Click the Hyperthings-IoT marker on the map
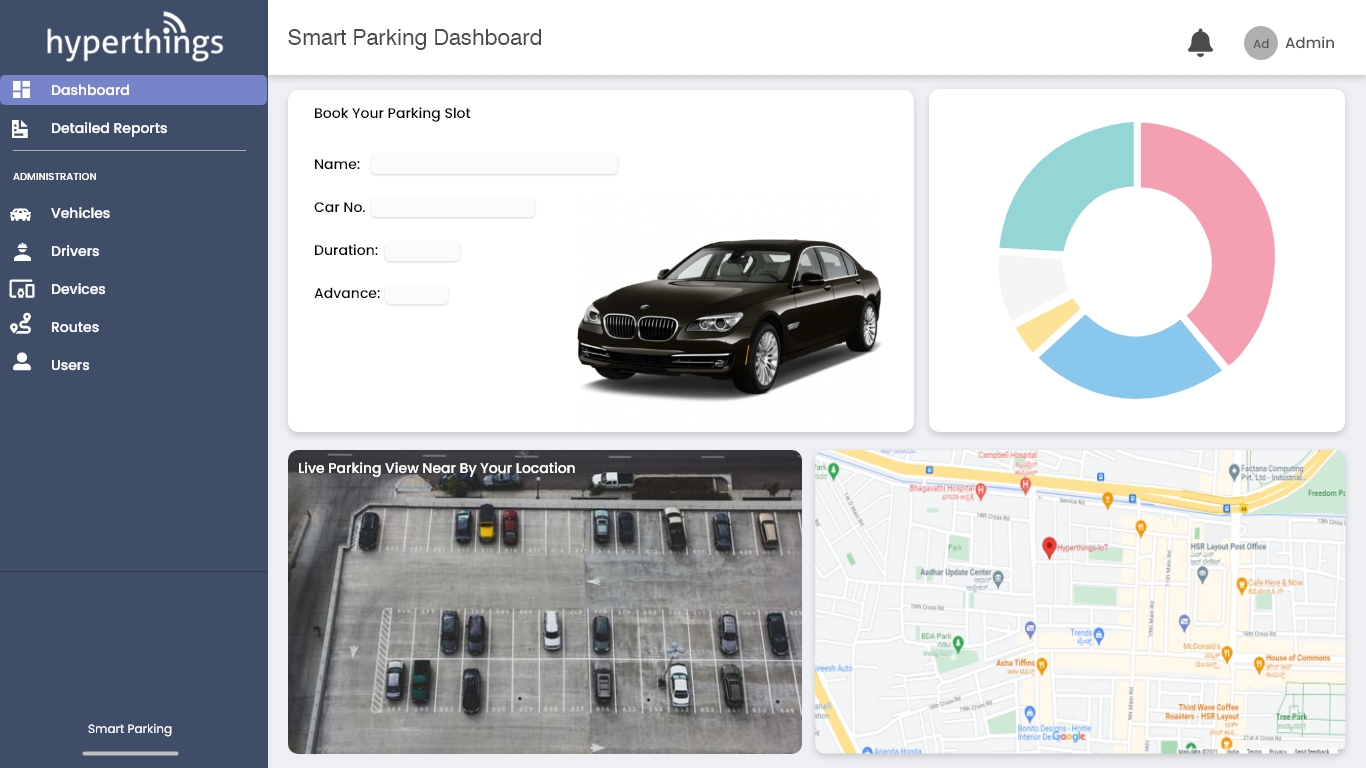Image resolution: width=1366 pixels, height=768 pixels. tap(1050, 547)
